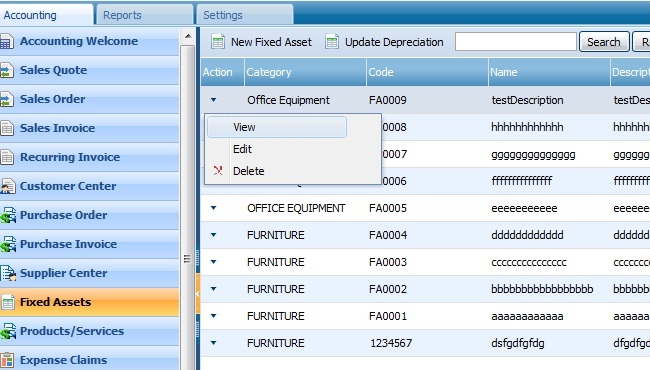Open action dropdown for FA0005 row
The height and width of the screenshot is (370, 650).
[213, 208]
